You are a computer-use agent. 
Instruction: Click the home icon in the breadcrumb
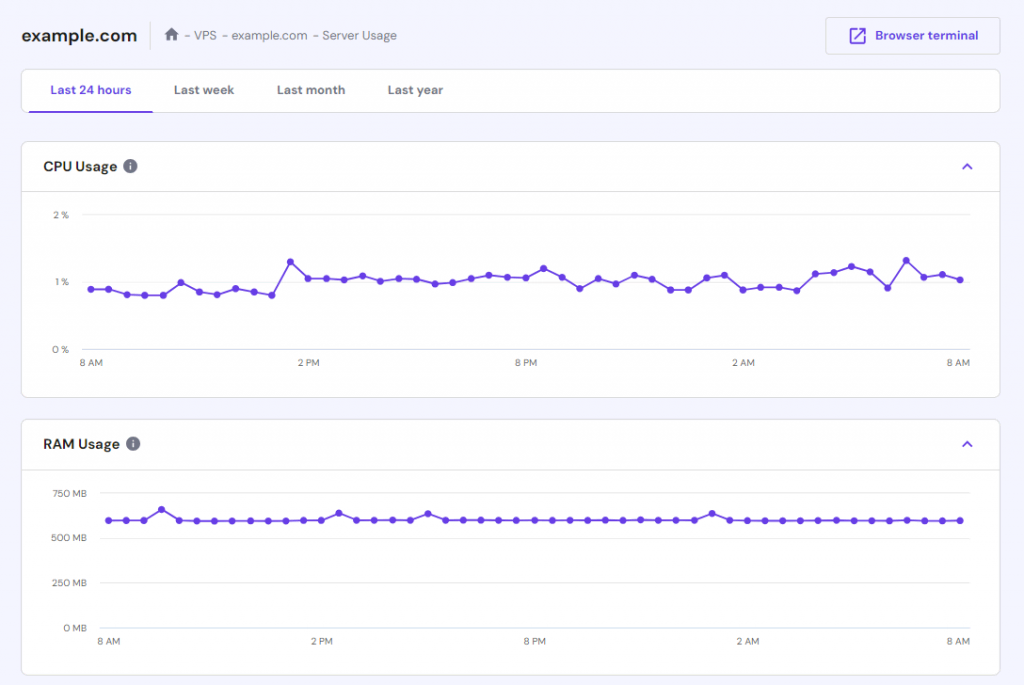pos(171,35)
